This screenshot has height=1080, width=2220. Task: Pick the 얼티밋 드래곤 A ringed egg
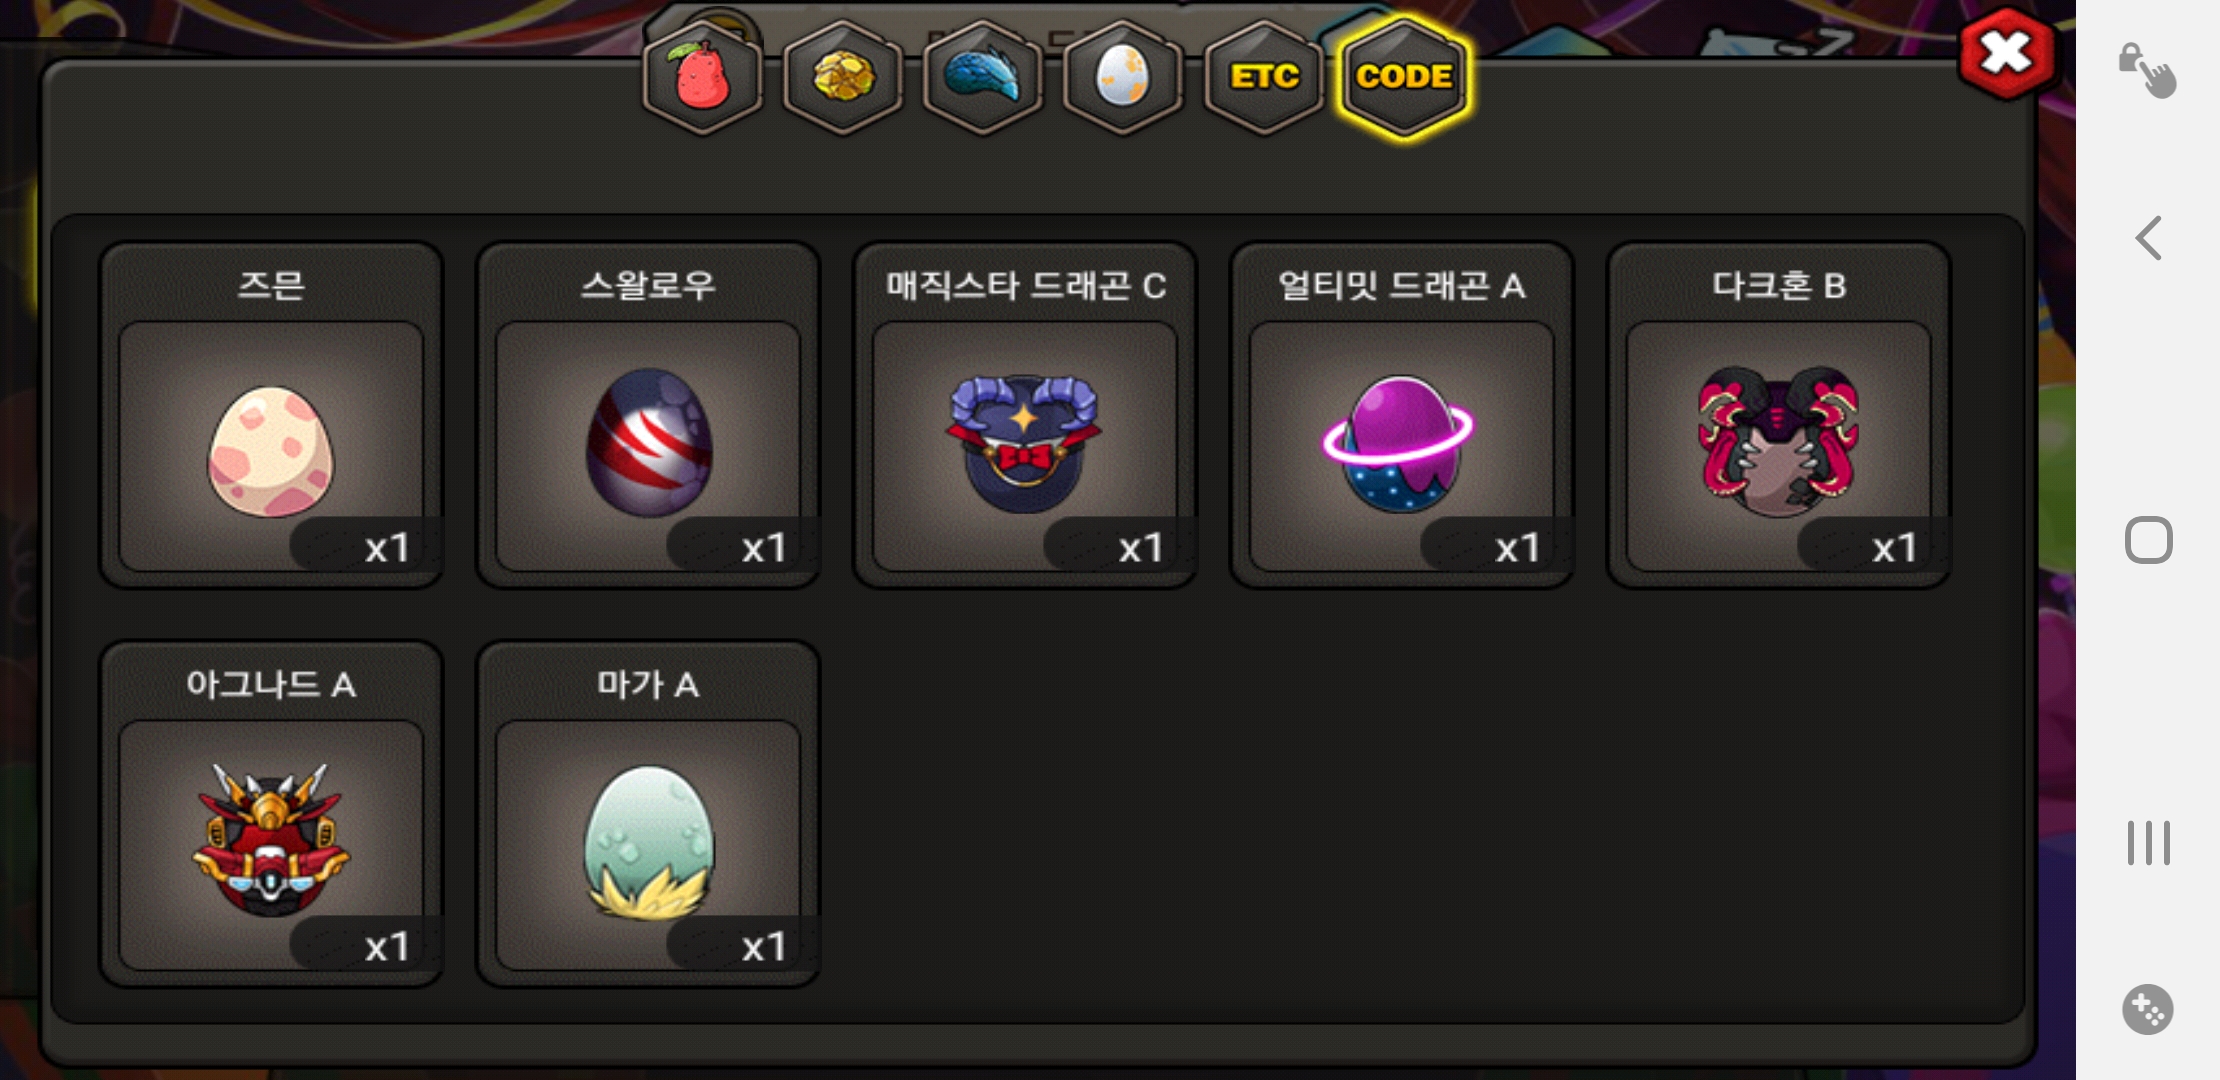pos(1402,415)
